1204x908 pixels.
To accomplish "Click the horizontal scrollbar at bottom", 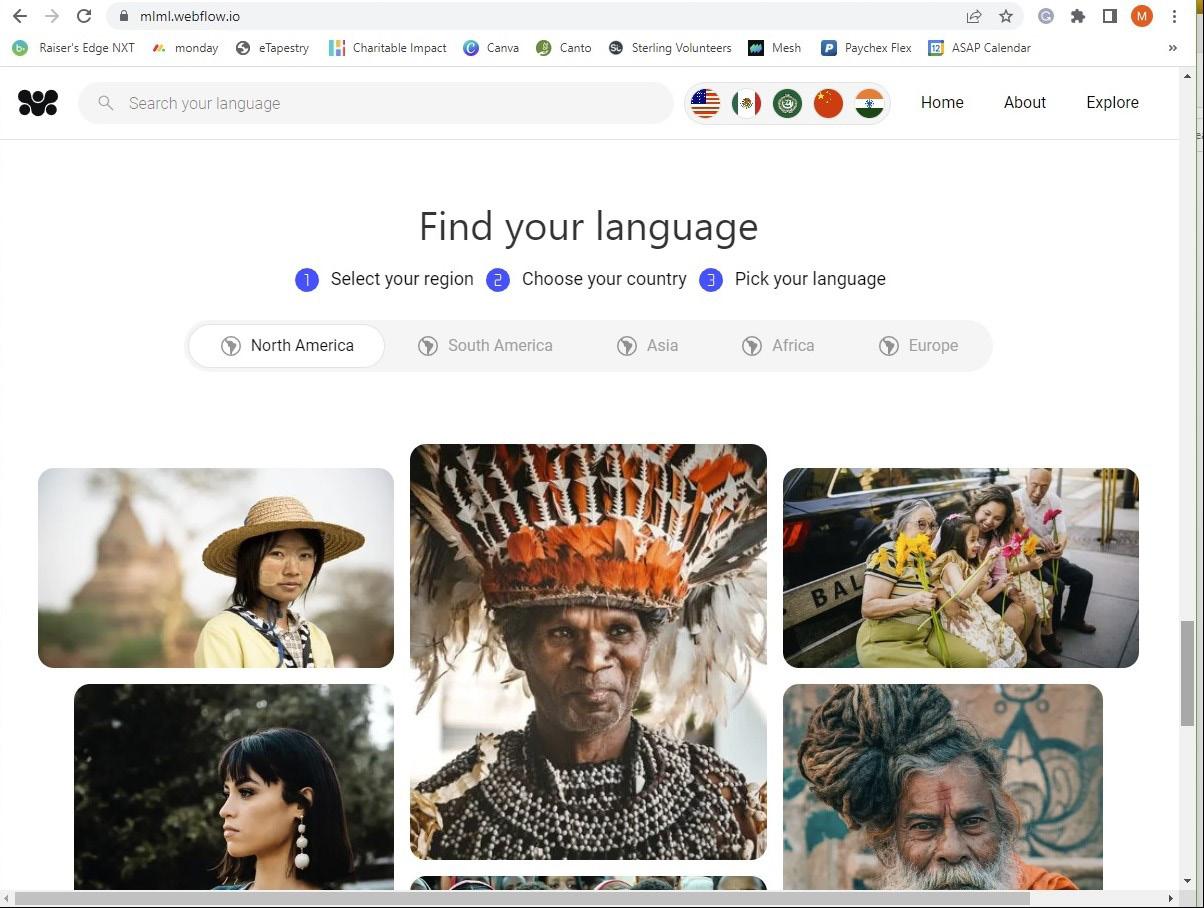I will 521,899.
